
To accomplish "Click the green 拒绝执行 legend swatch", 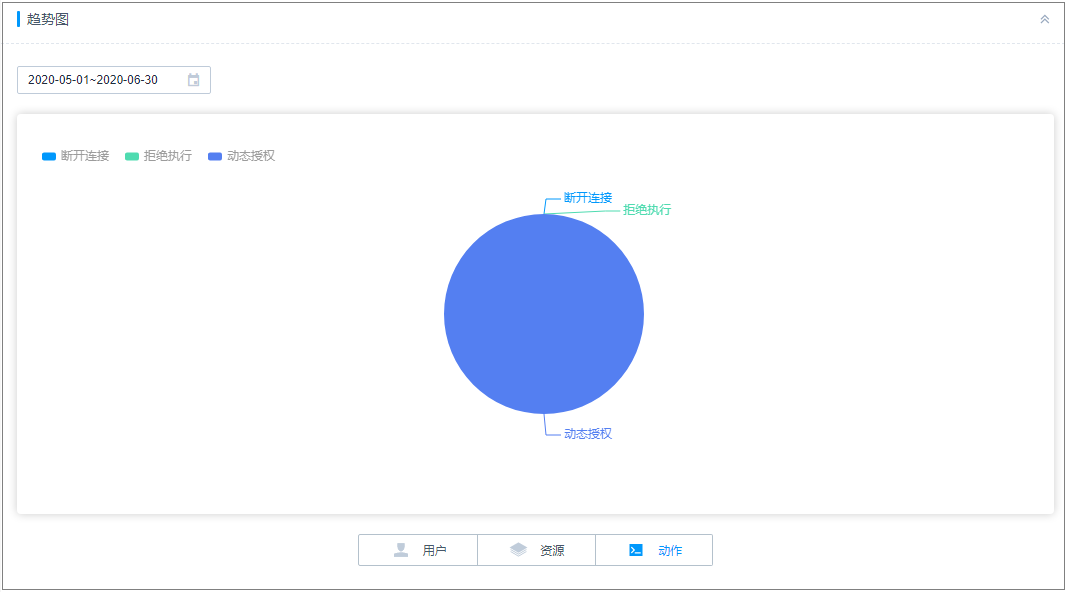I will pos(132,157).
